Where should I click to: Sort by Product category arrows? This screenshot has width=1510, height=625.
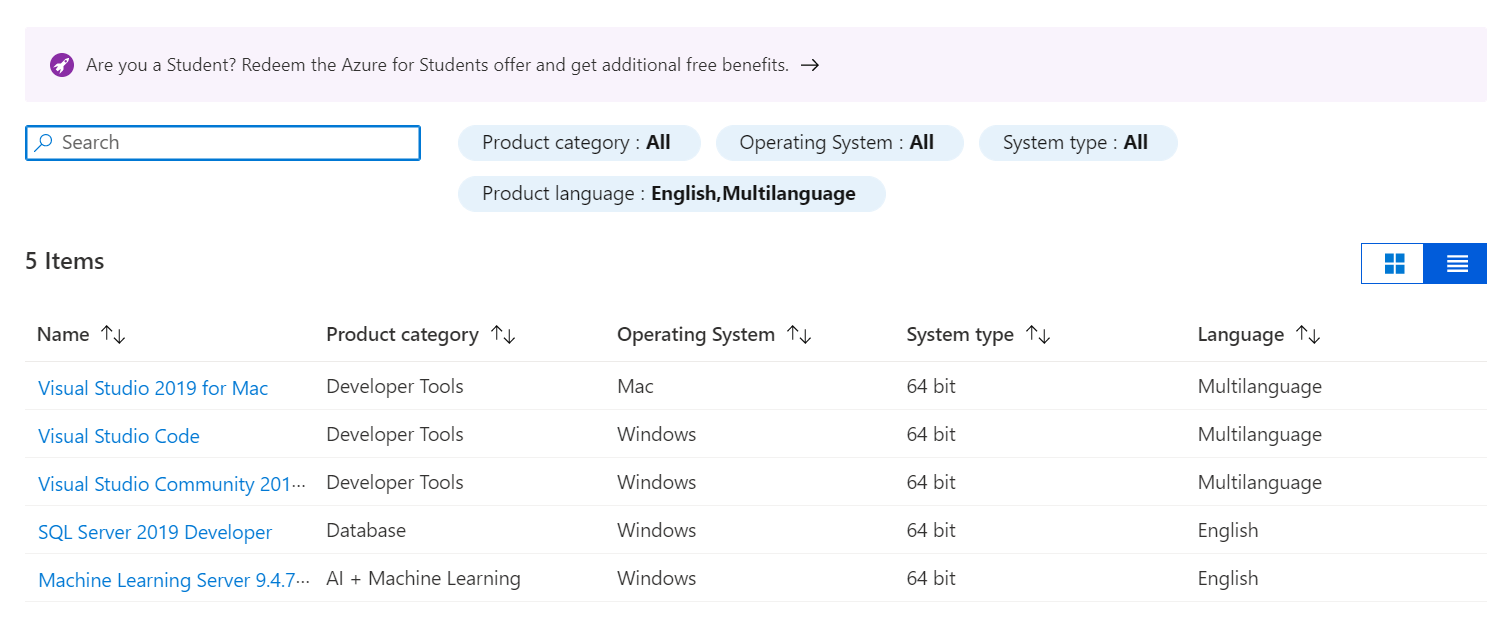[x=503, y=335]
